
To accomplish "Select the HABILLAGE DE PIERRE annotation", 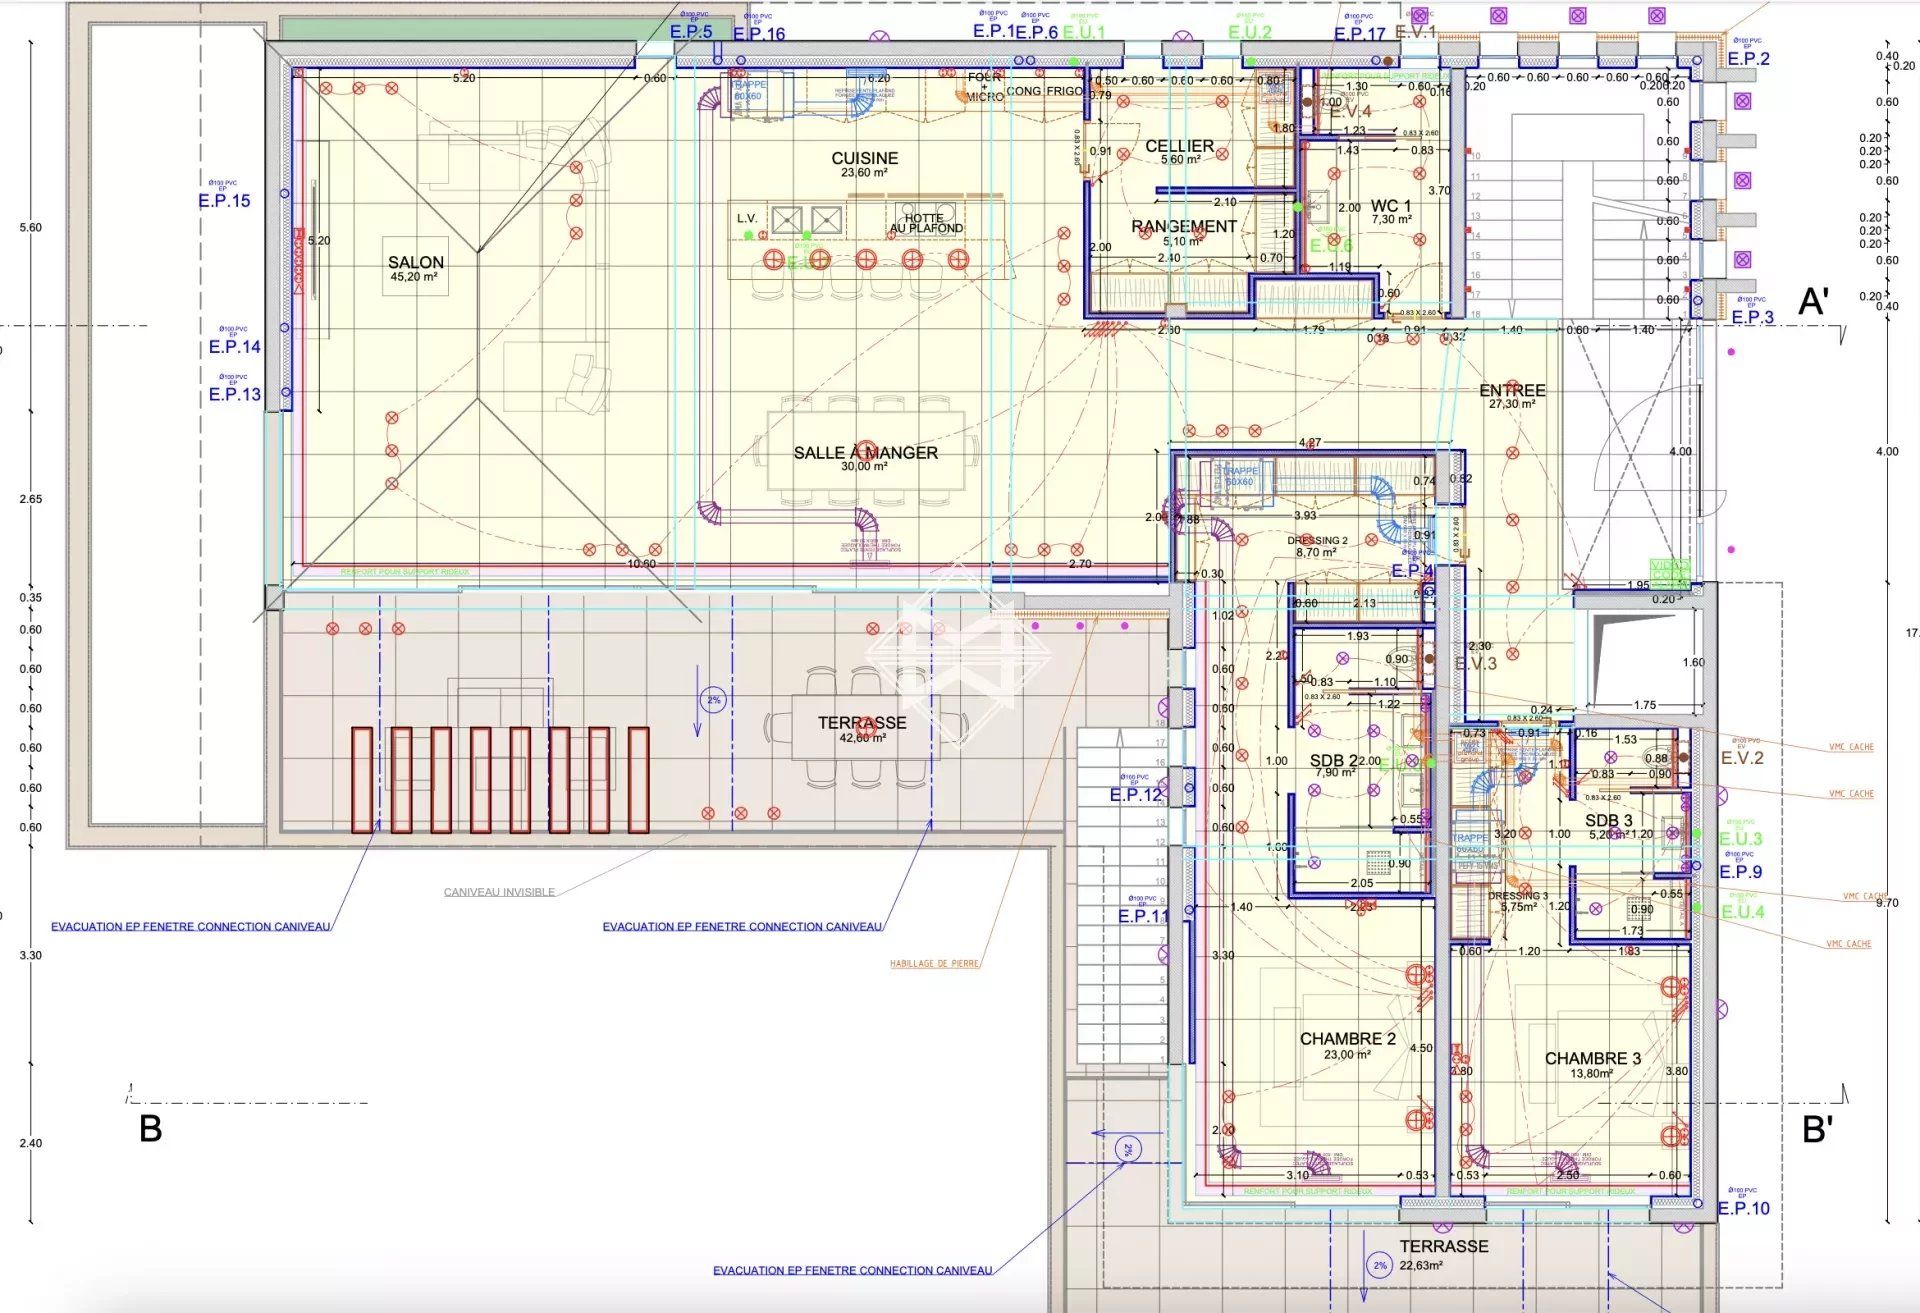I will tap(934, 964).
